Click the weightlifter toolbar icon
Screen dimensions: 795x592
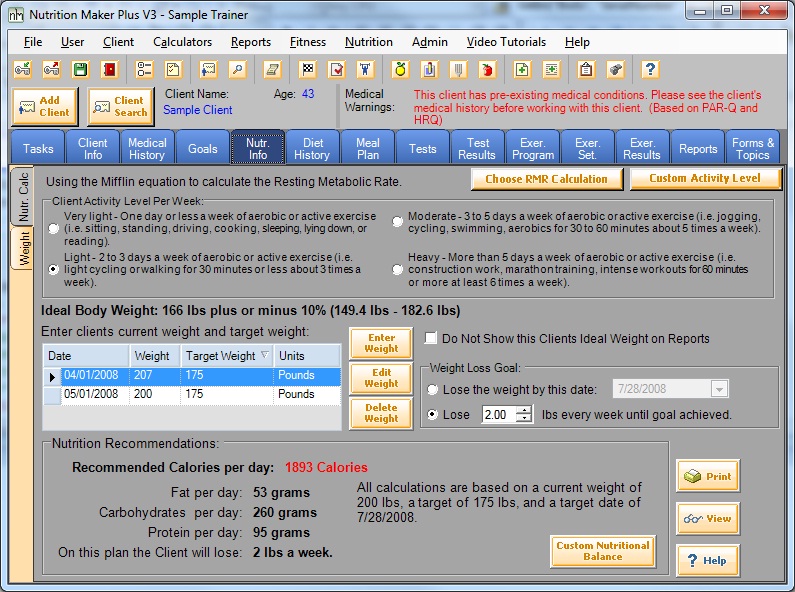pos(365,69)
